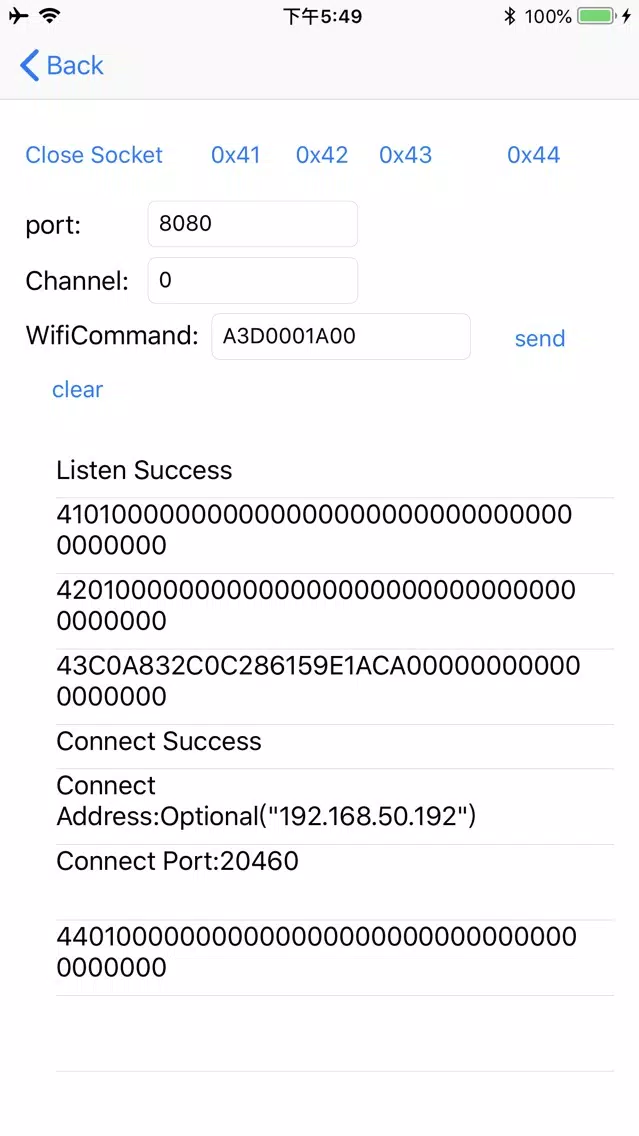Viewport: 639px width, 1136px height.
Task: Tap the Back chevron arrow icon
Action: [x=30, y=66]
